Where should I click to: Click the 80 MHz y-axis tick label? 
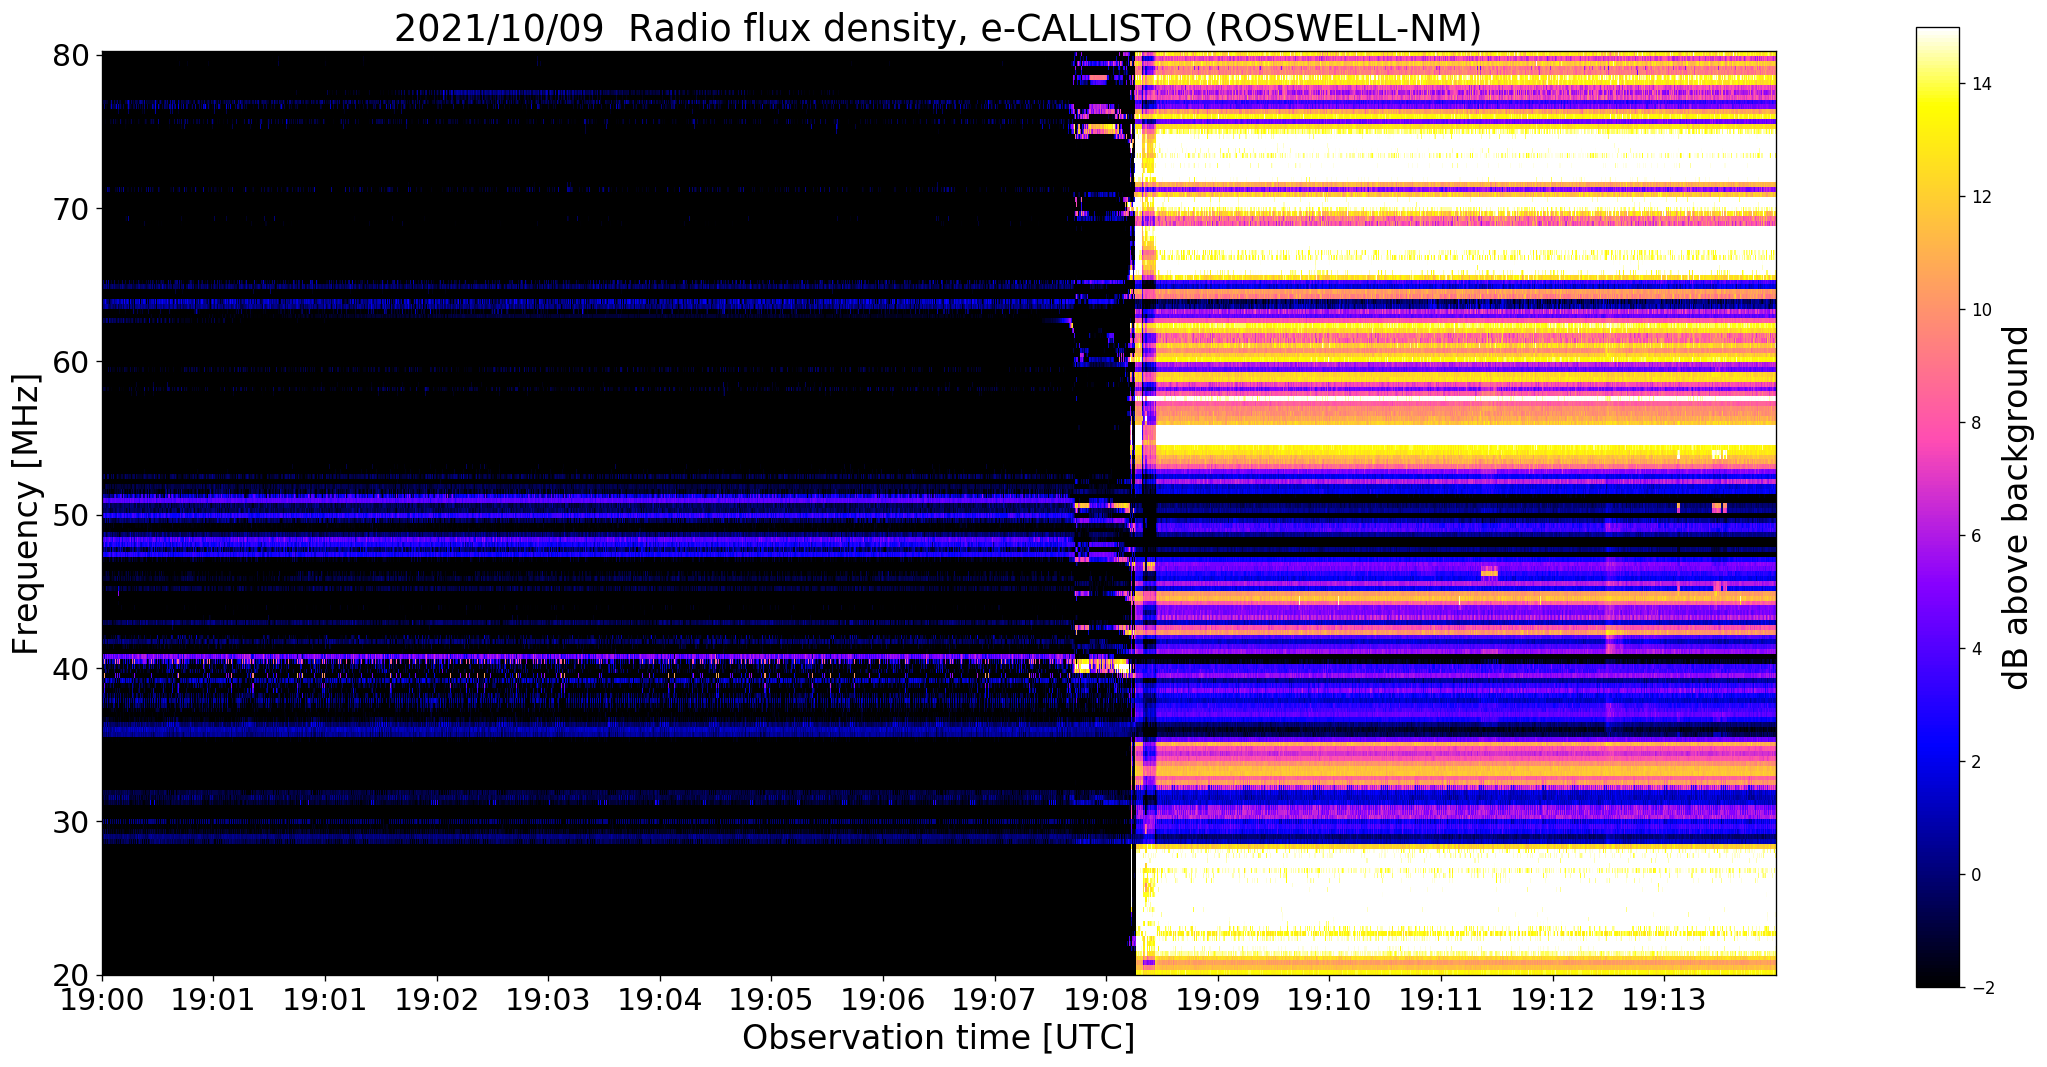coord(70,55)
